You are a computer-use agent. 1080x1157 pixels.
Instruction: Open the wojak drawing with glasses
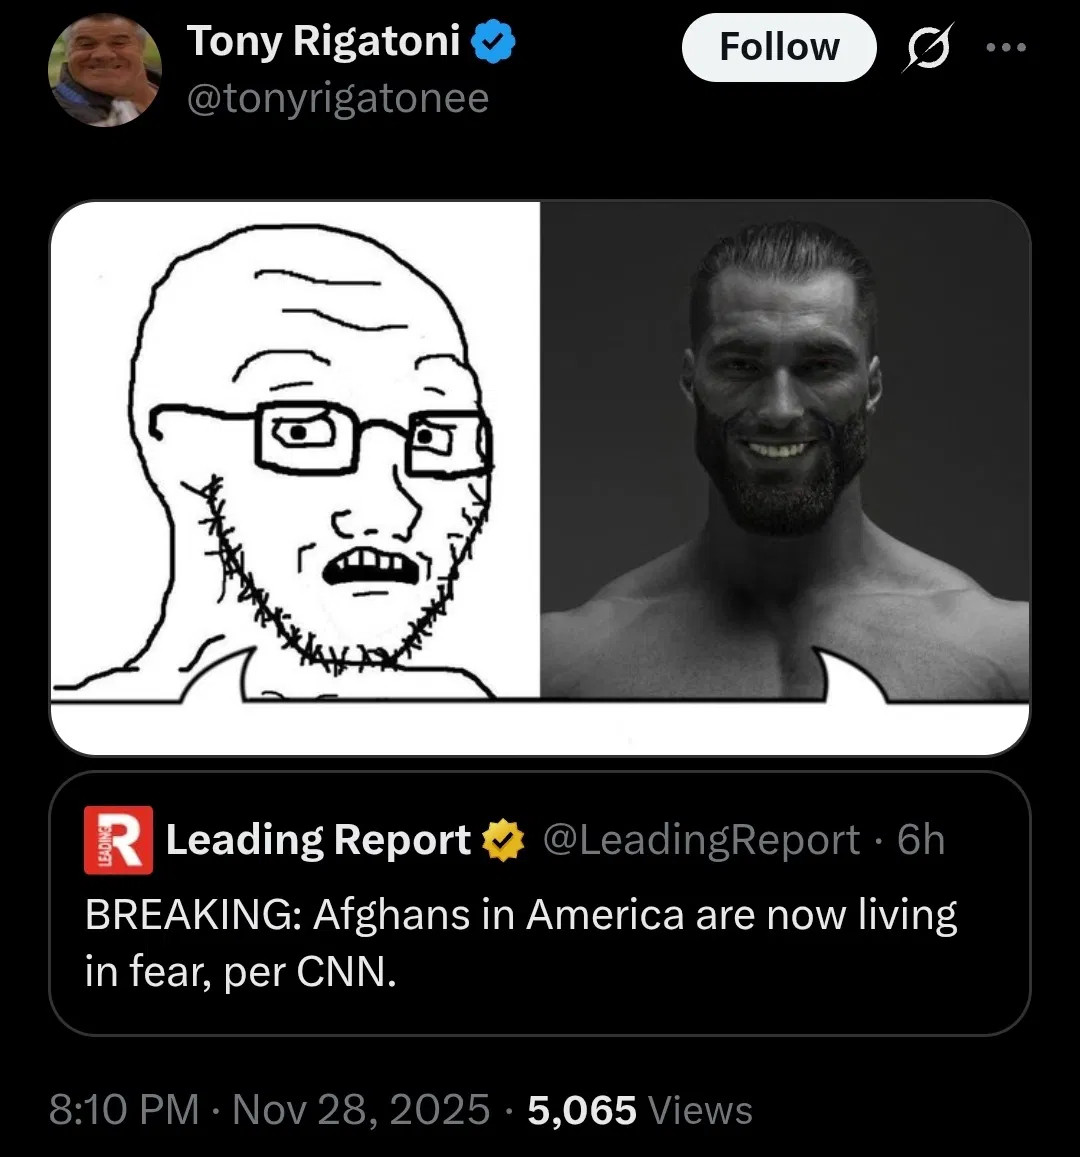pos(296,450)
